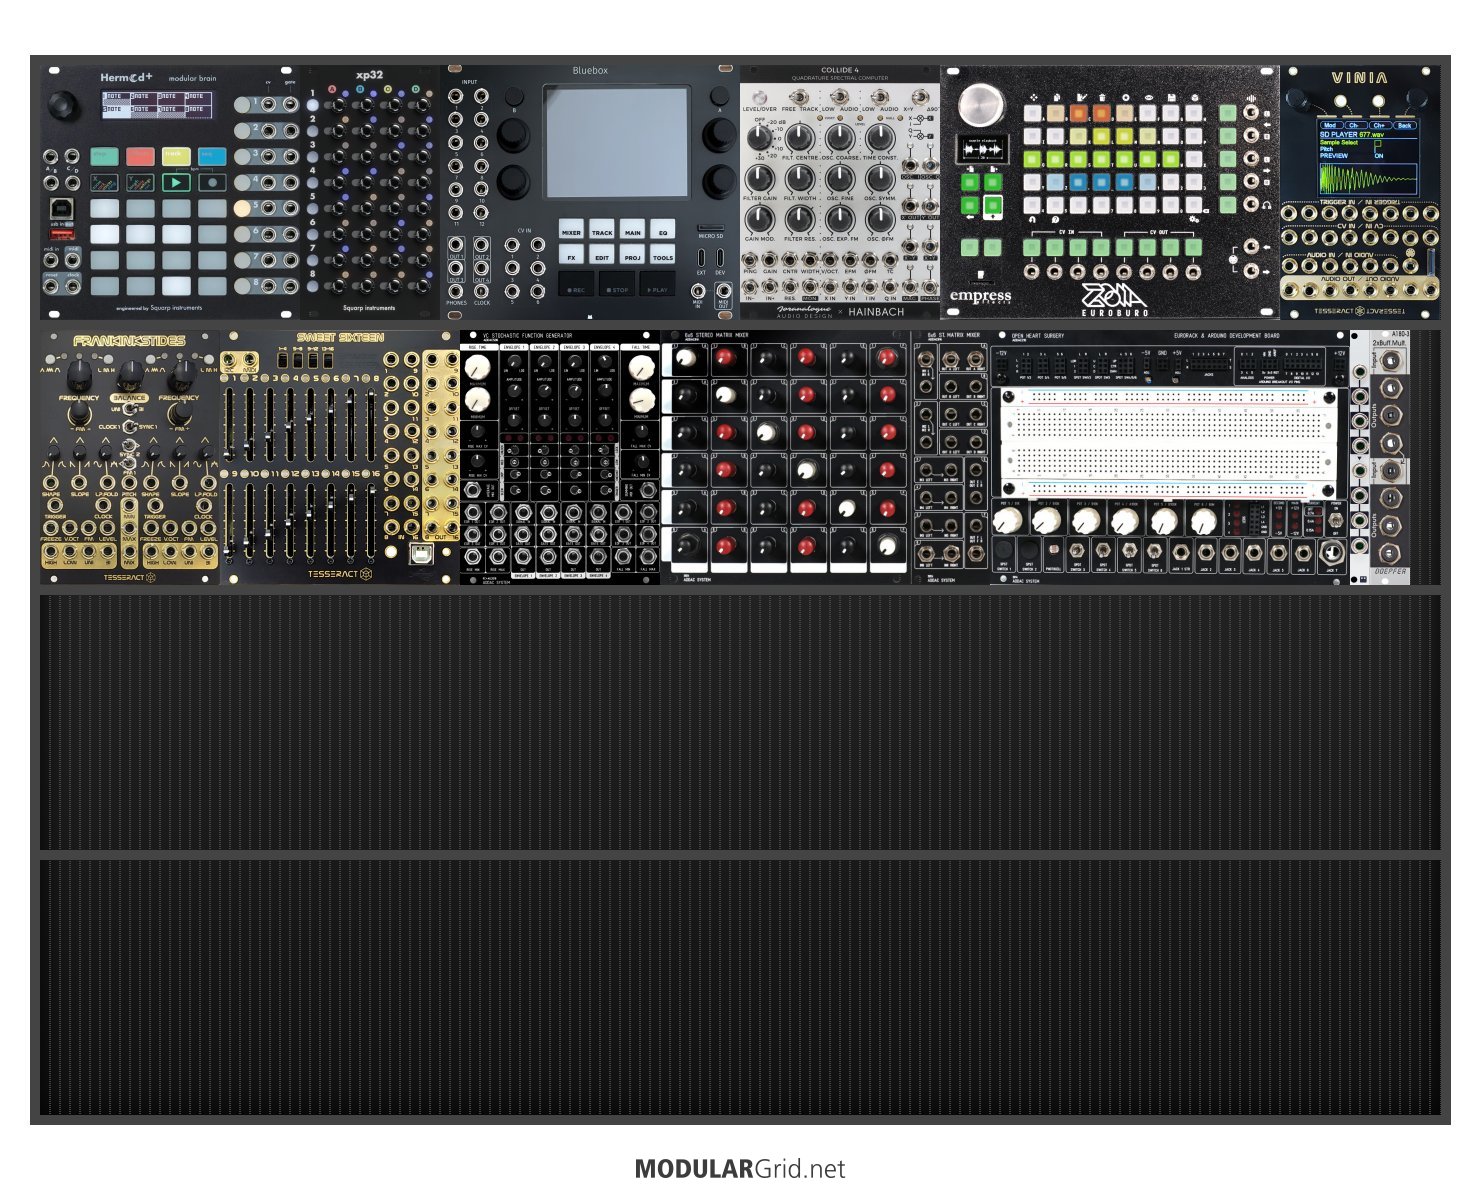Click the Mod soft button on Vinia
The width and height of the screenshot is (1481, 1190).
1330,126
